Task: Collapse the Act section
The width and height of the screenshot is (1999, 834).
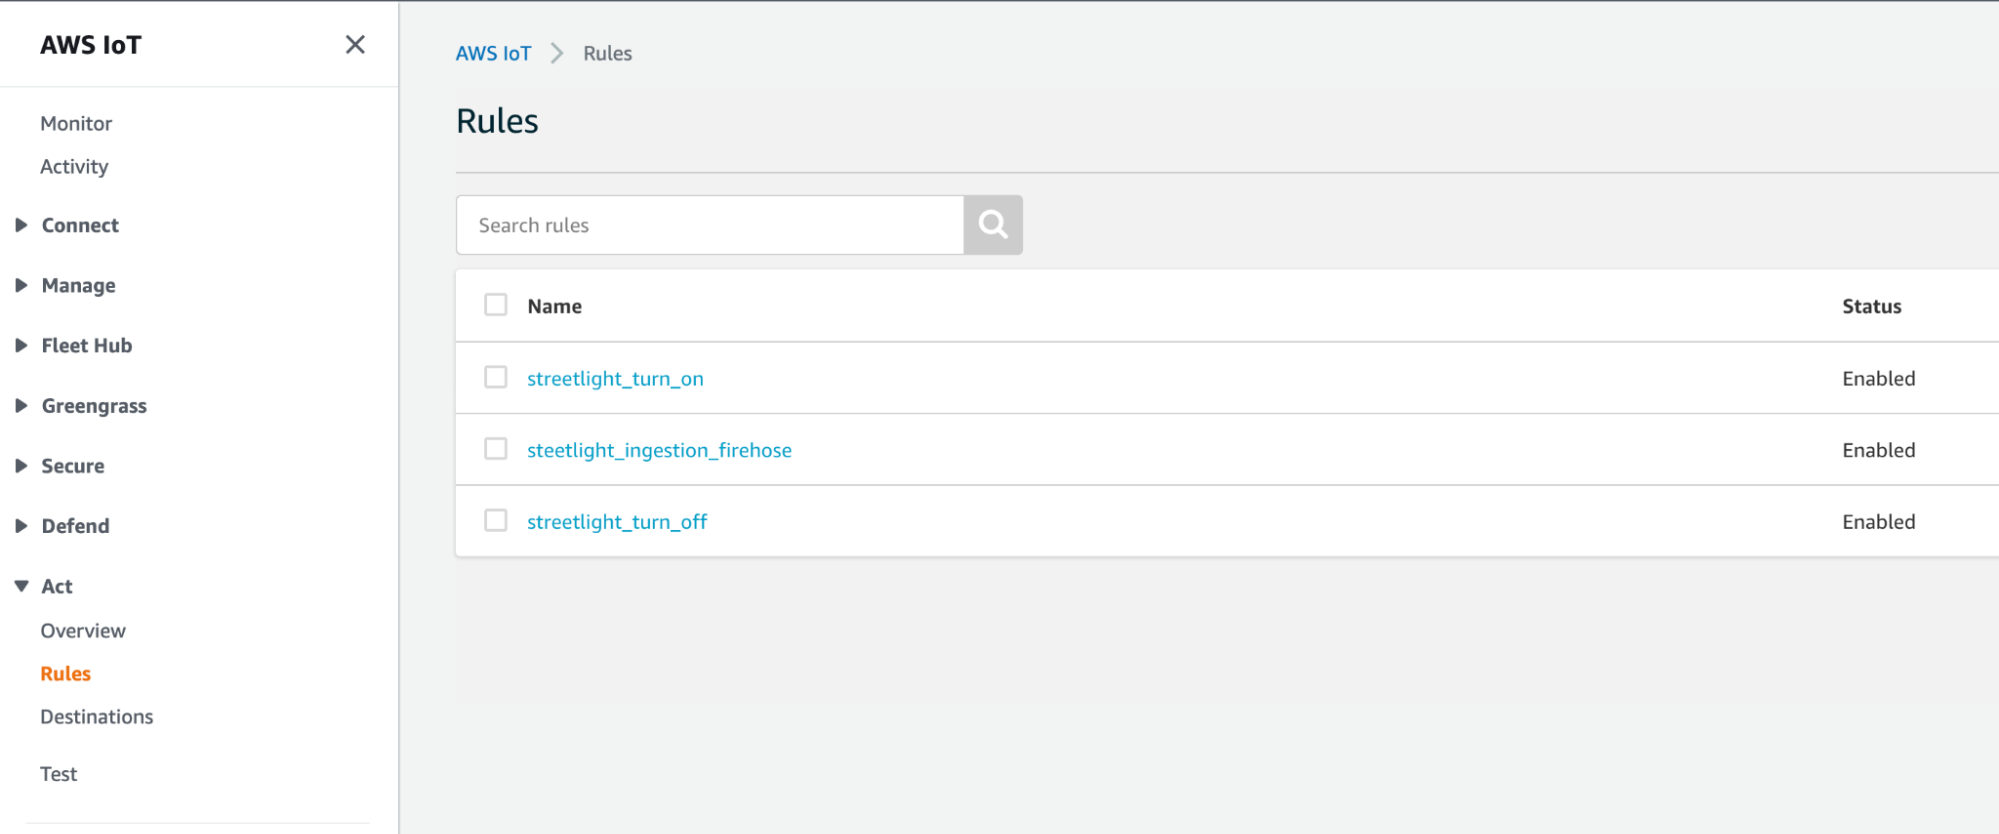Action: 21,587
